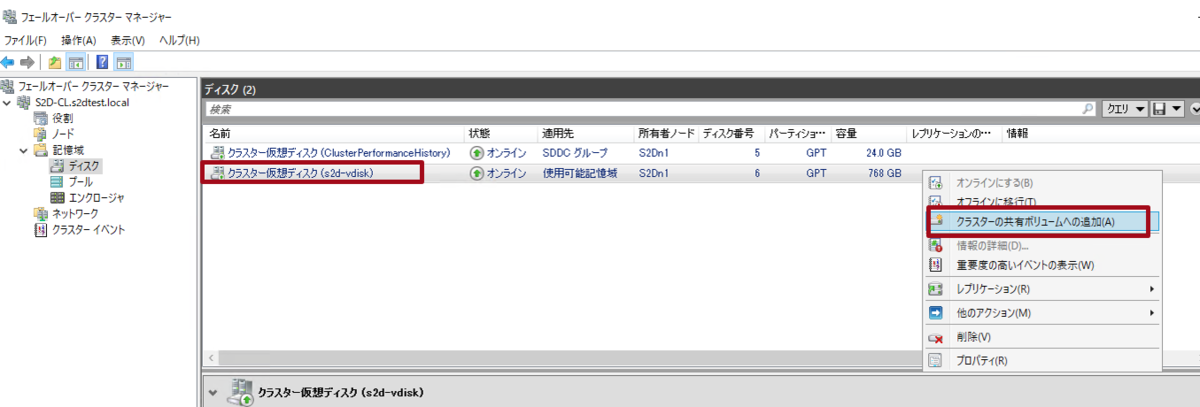Toggle the action pane toolbar icon
The width and height of the screenshot is (1200, 407).
pos(124,62)
